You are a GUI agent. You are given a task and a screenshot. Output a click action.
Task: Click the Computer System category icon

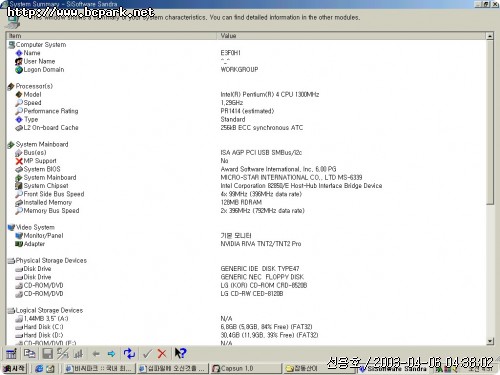tap(12, 45)
